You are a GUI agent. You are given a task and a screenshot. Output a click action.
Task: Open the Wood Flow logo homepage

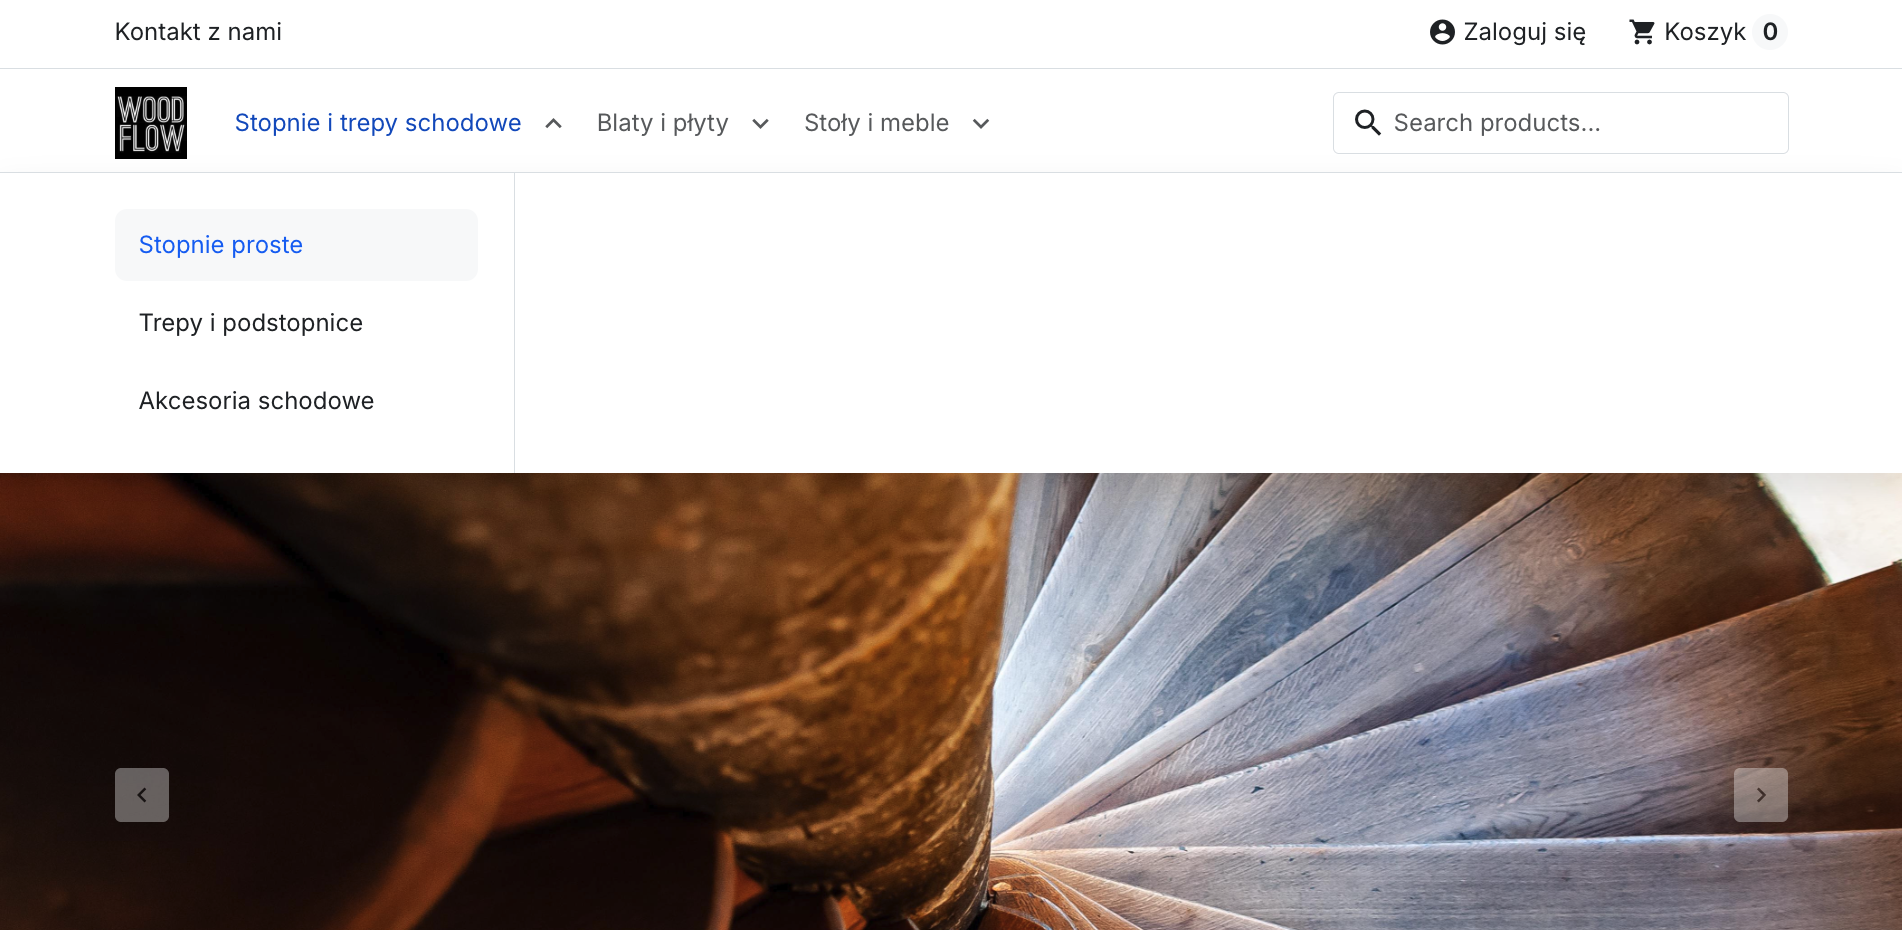(151, 123)
